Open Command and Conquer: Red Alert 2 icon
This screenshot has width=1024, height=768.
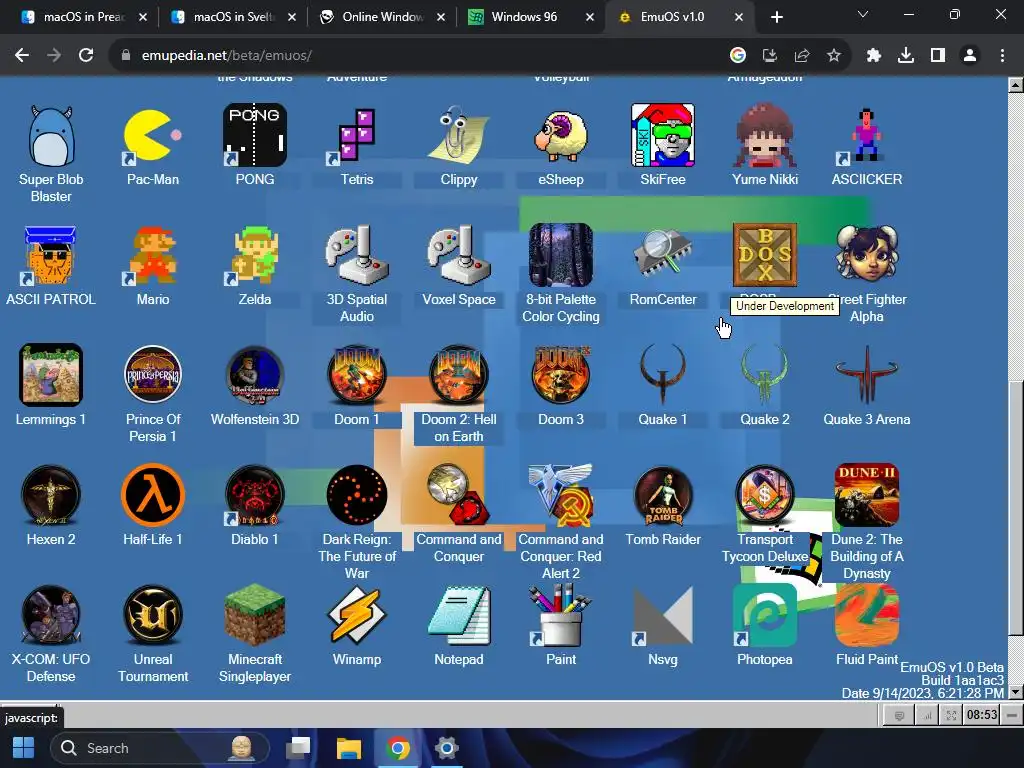560,496
